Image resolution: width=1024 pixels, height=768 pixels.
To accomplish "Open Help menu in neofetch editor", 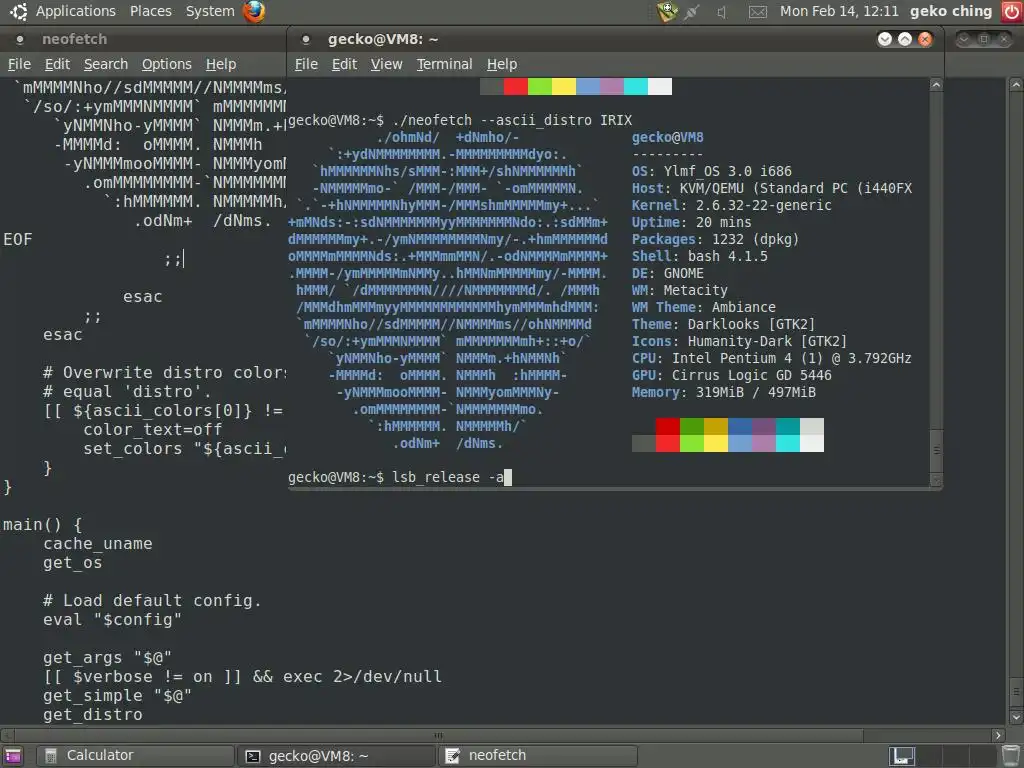I will 221,64.
